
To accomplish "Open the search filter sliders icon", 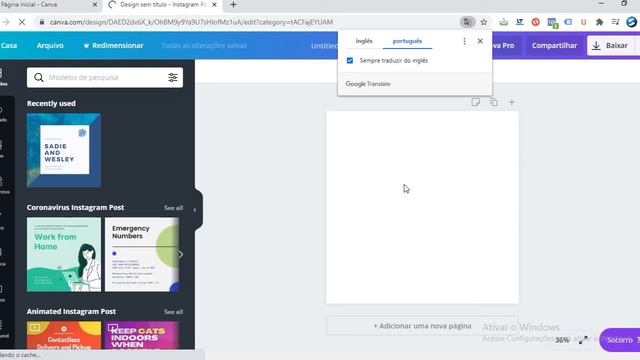I will click(173, 77).
